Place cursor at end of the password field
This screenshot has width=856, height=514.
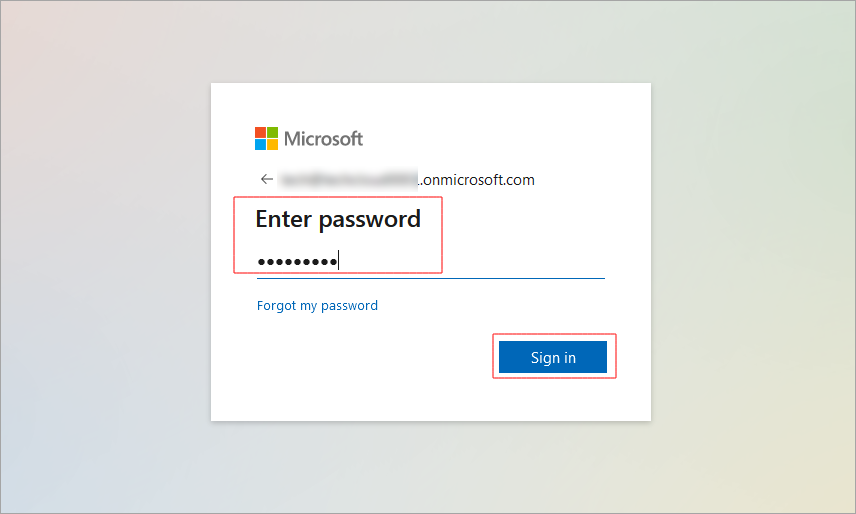[x=342, y=262]
